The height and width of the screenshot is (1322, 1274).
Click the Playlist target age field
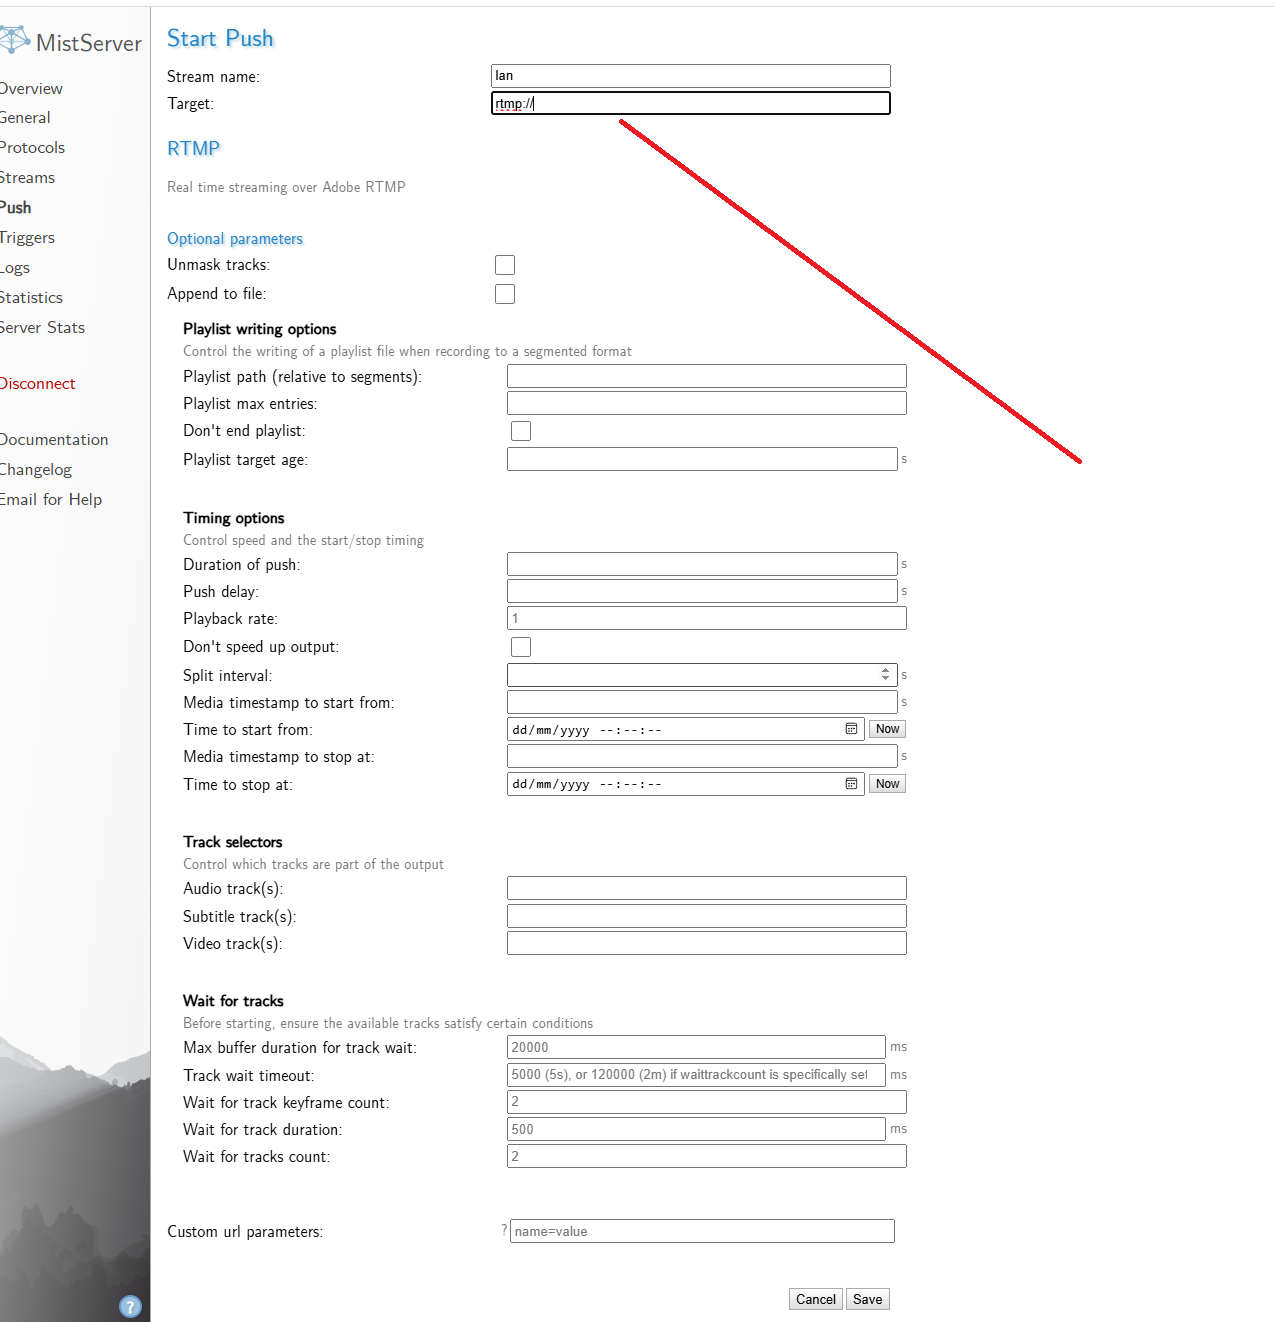[702, 459]
